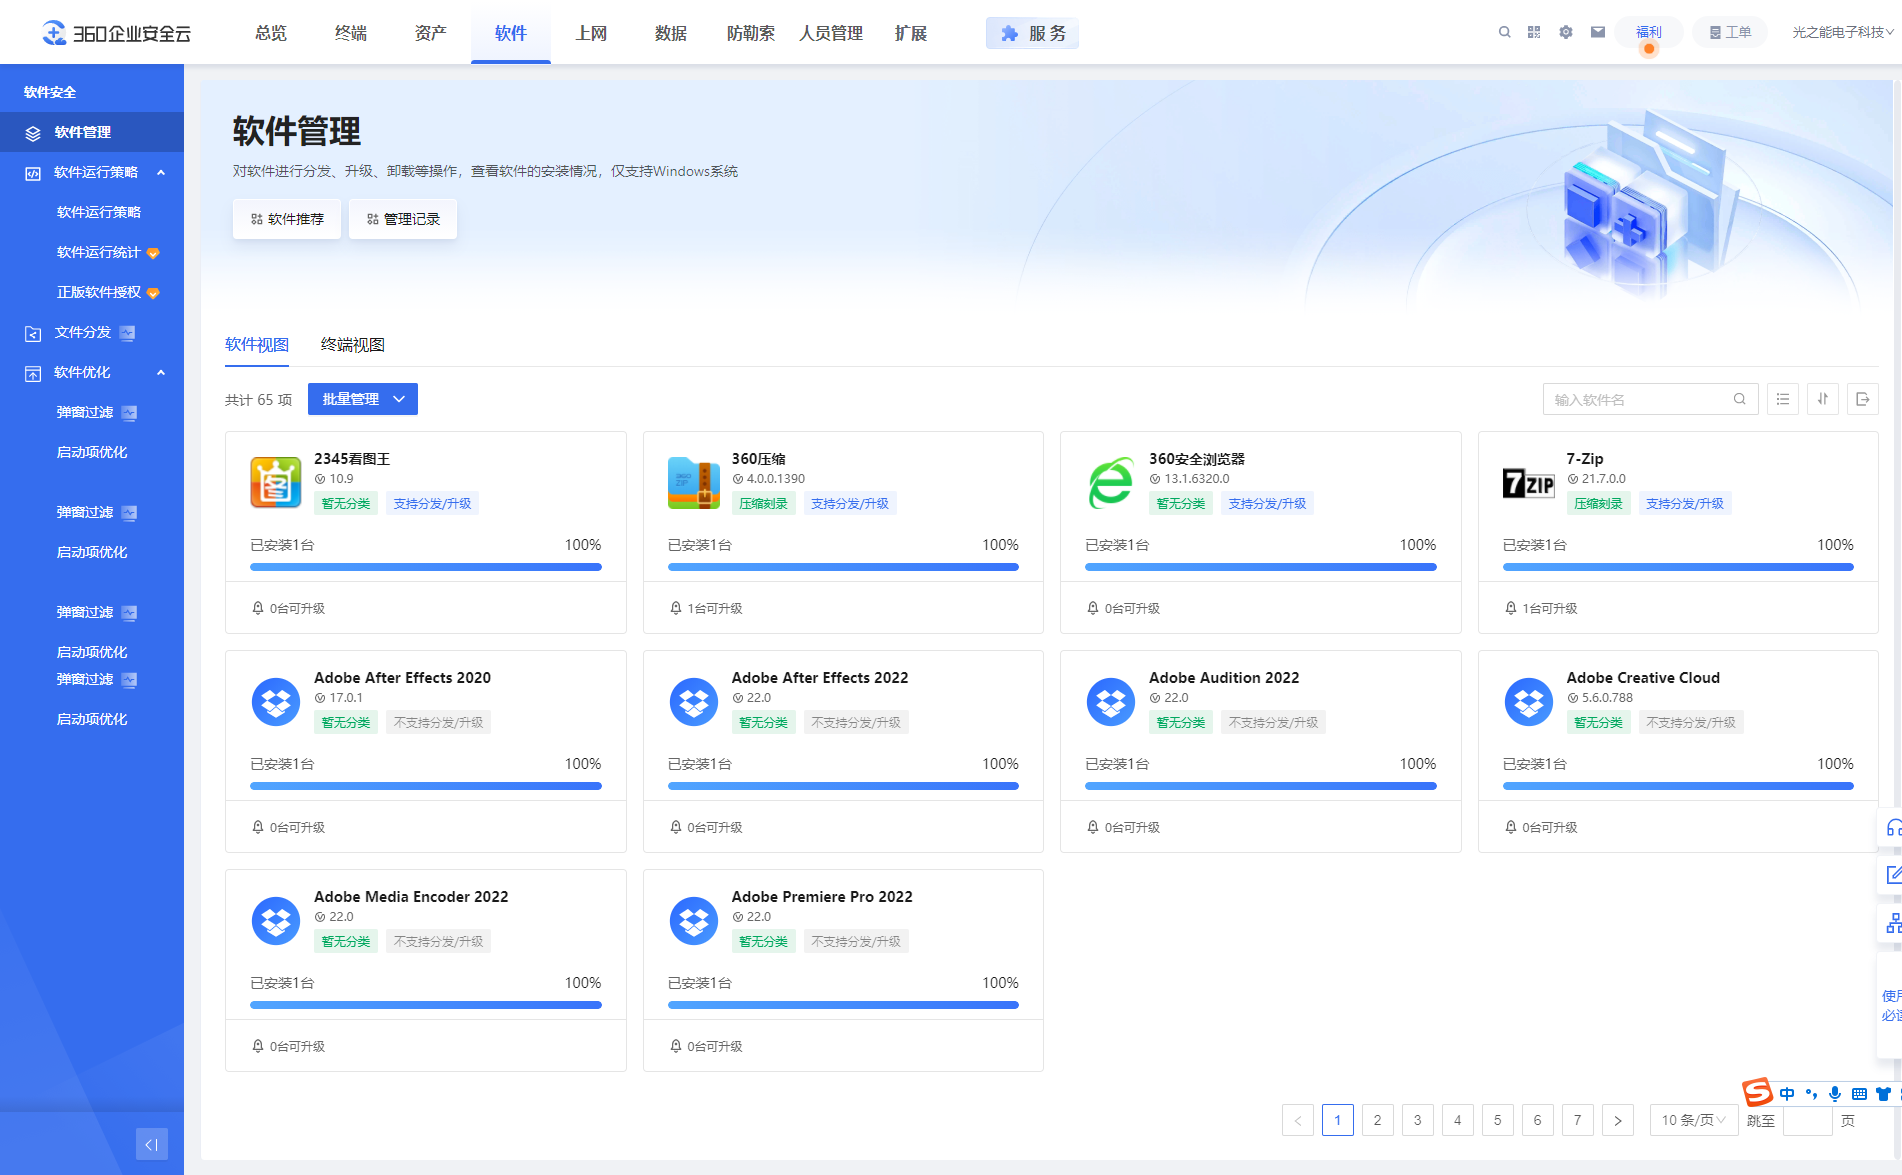Viewport: 1902px width, 1175px height.
Task: Click the 360安全浏览器 installation progress bar
Action: click(x=1260, y=567)
